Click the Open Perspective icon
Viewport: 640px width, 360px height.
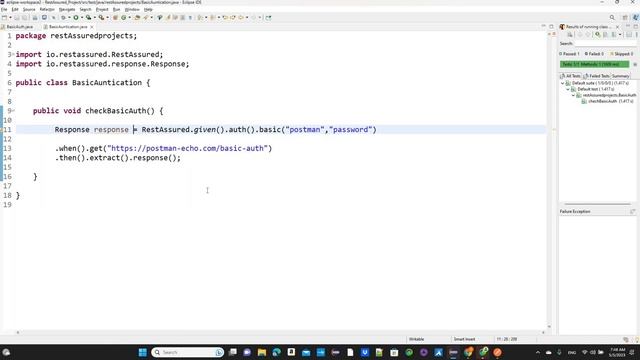click(x=625, y=18)
